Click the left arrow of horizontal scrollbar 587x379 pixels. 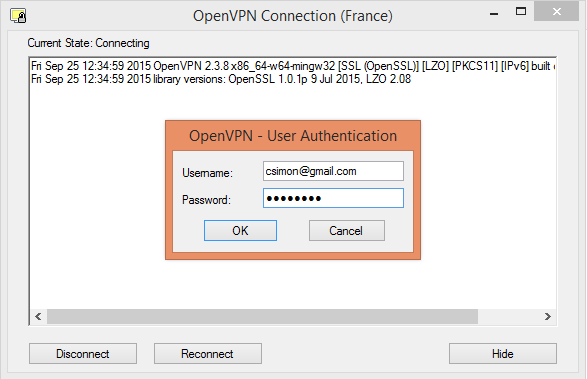(x=38, y=316)
